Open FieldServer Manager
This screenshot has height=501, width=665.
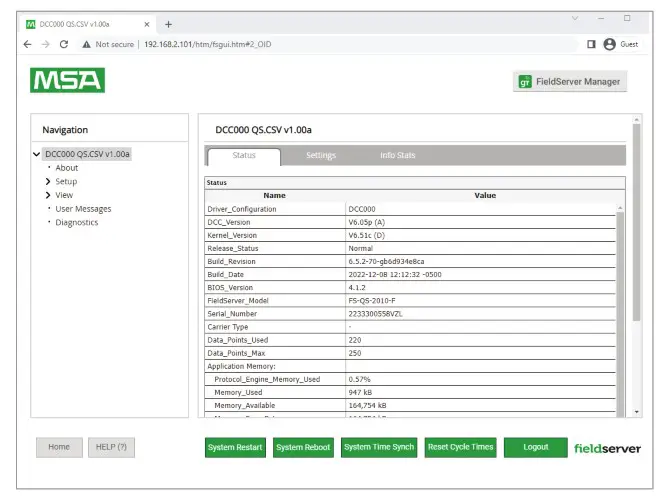(570, 82)
